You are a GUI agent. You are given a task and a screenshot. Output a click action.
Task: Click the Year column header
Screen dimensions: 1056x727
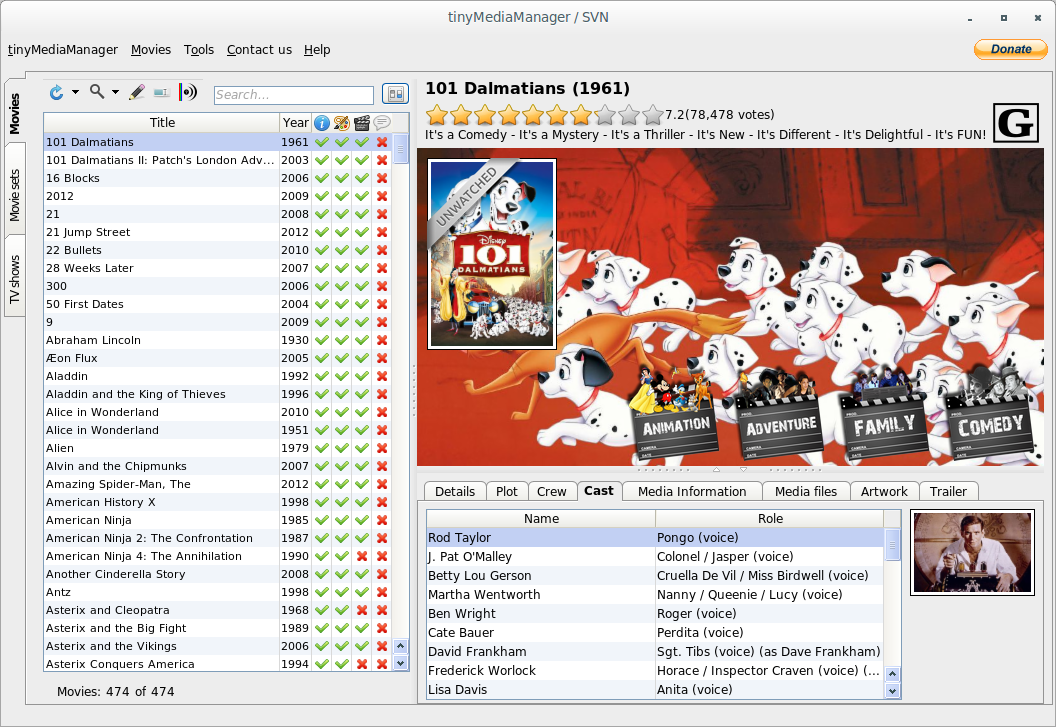296,123
